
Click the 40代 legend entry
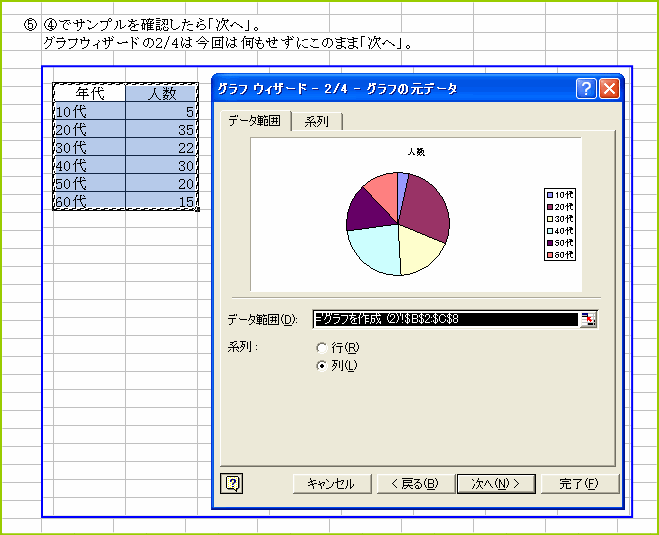[560, 231]
